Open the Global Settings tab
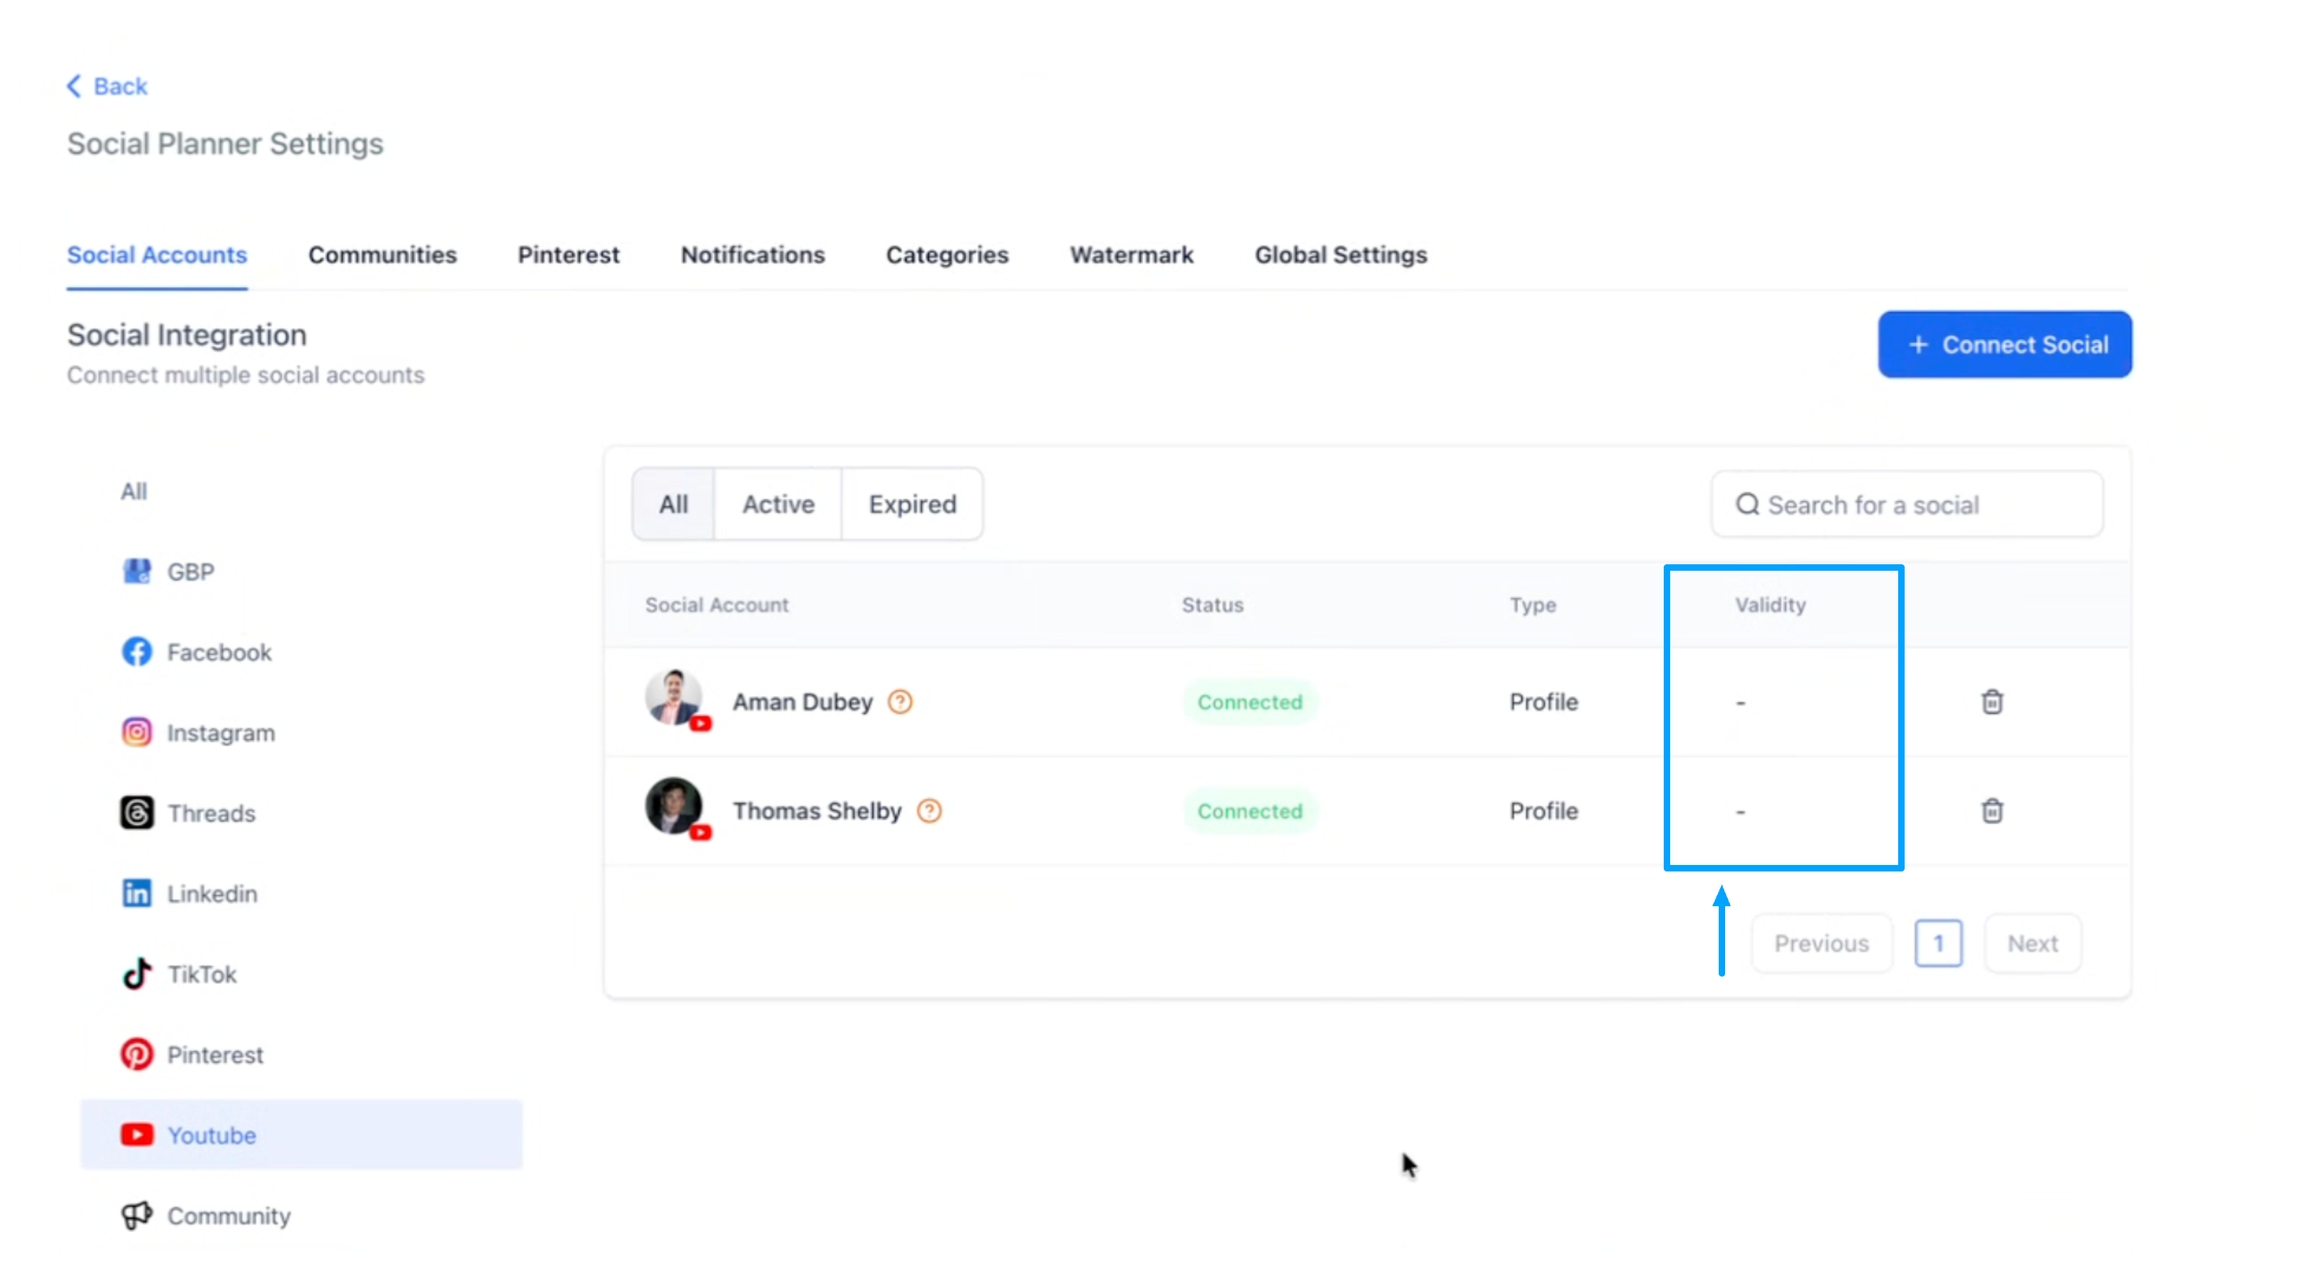Viewport: 2304px width, 1287px height. tap(1340, 255)
